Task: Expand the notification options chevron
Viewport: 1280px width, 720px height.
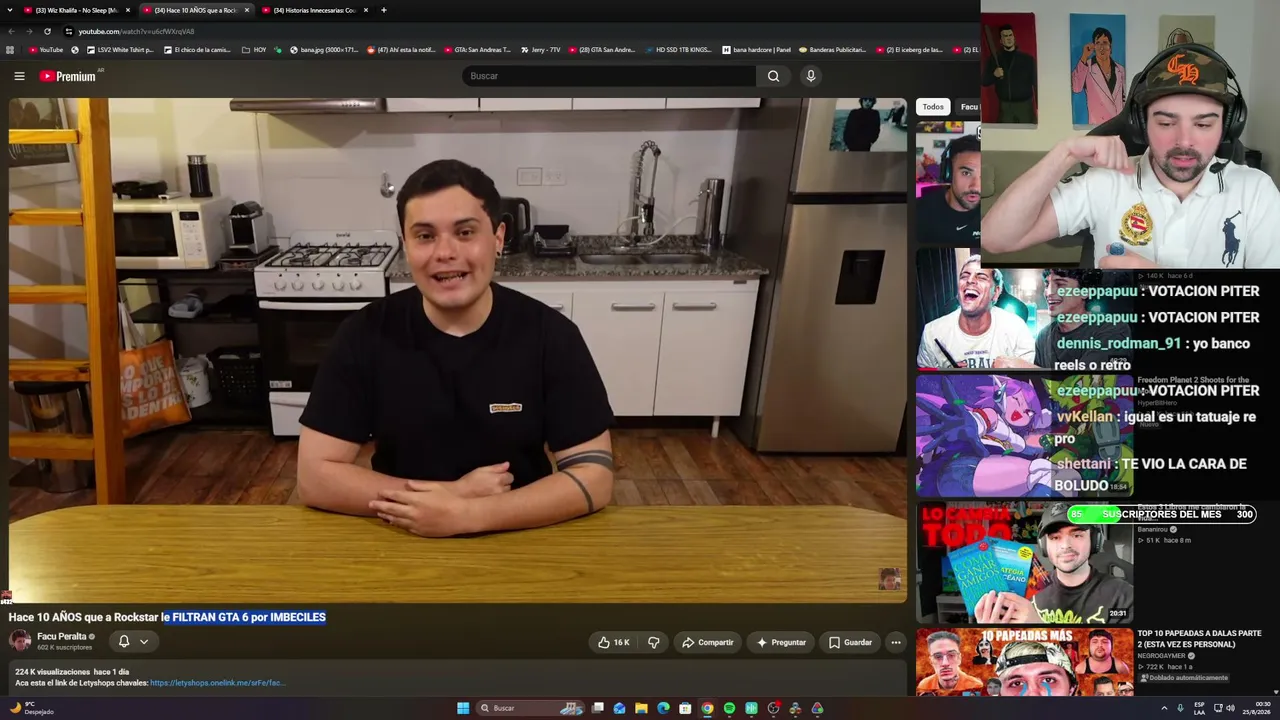Action: point(144,642)
